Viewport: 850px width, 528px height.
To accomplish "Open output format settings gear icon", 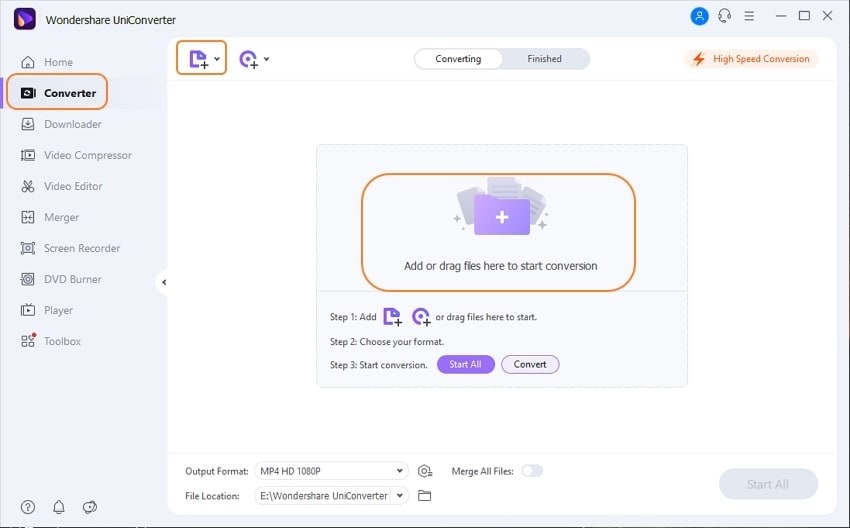I will click(425, 471).
